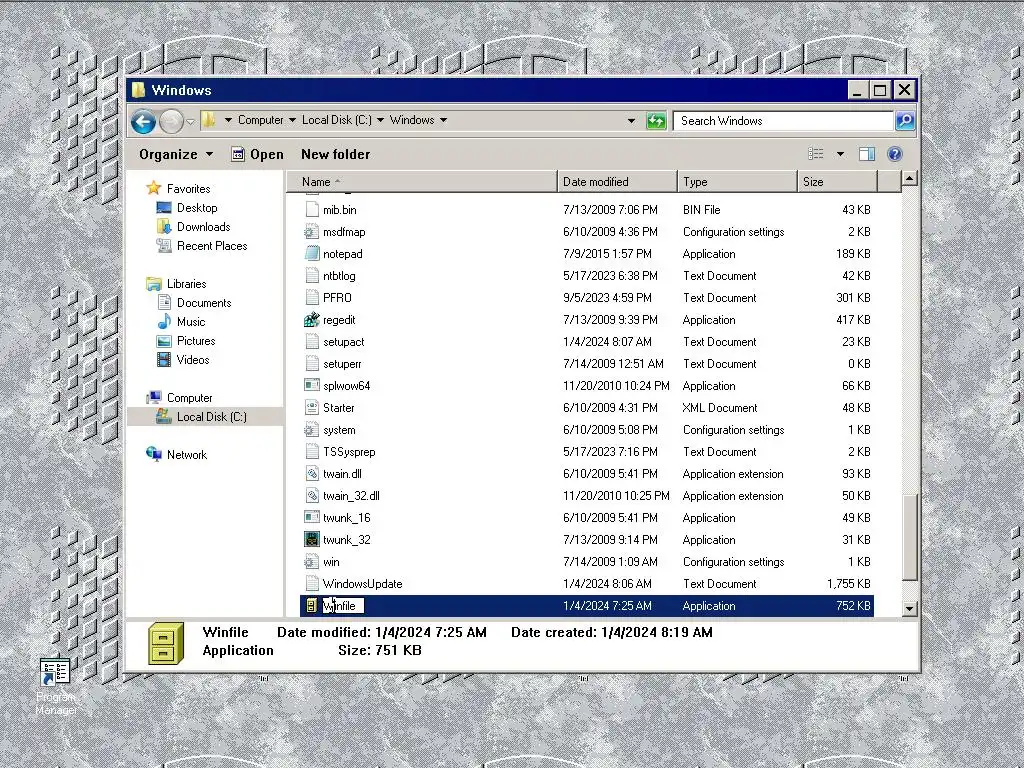
Task: Select Network in navigation pane
Action: (187, 455)
